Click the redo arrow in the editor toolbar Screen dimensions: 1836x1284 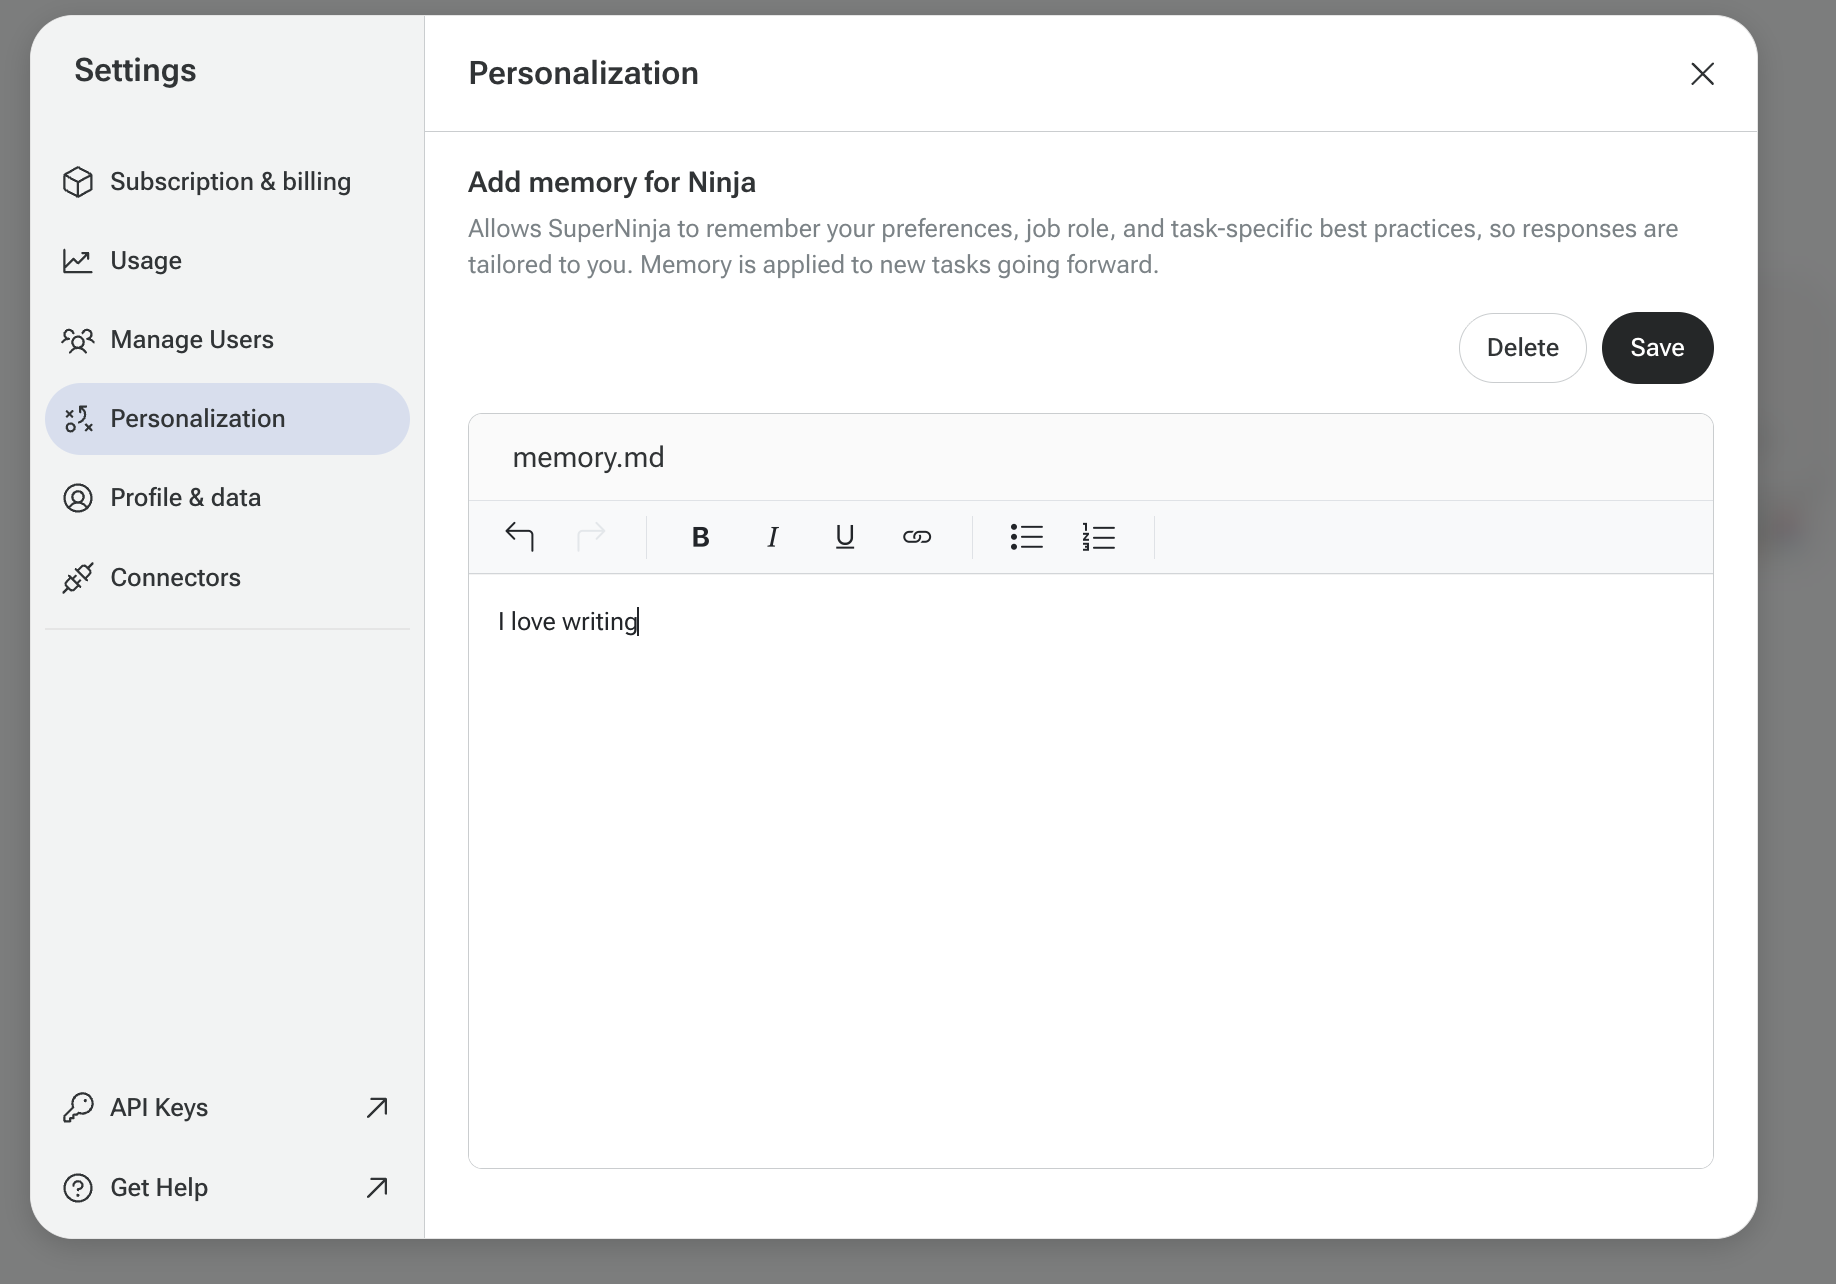tap(591, 537)
